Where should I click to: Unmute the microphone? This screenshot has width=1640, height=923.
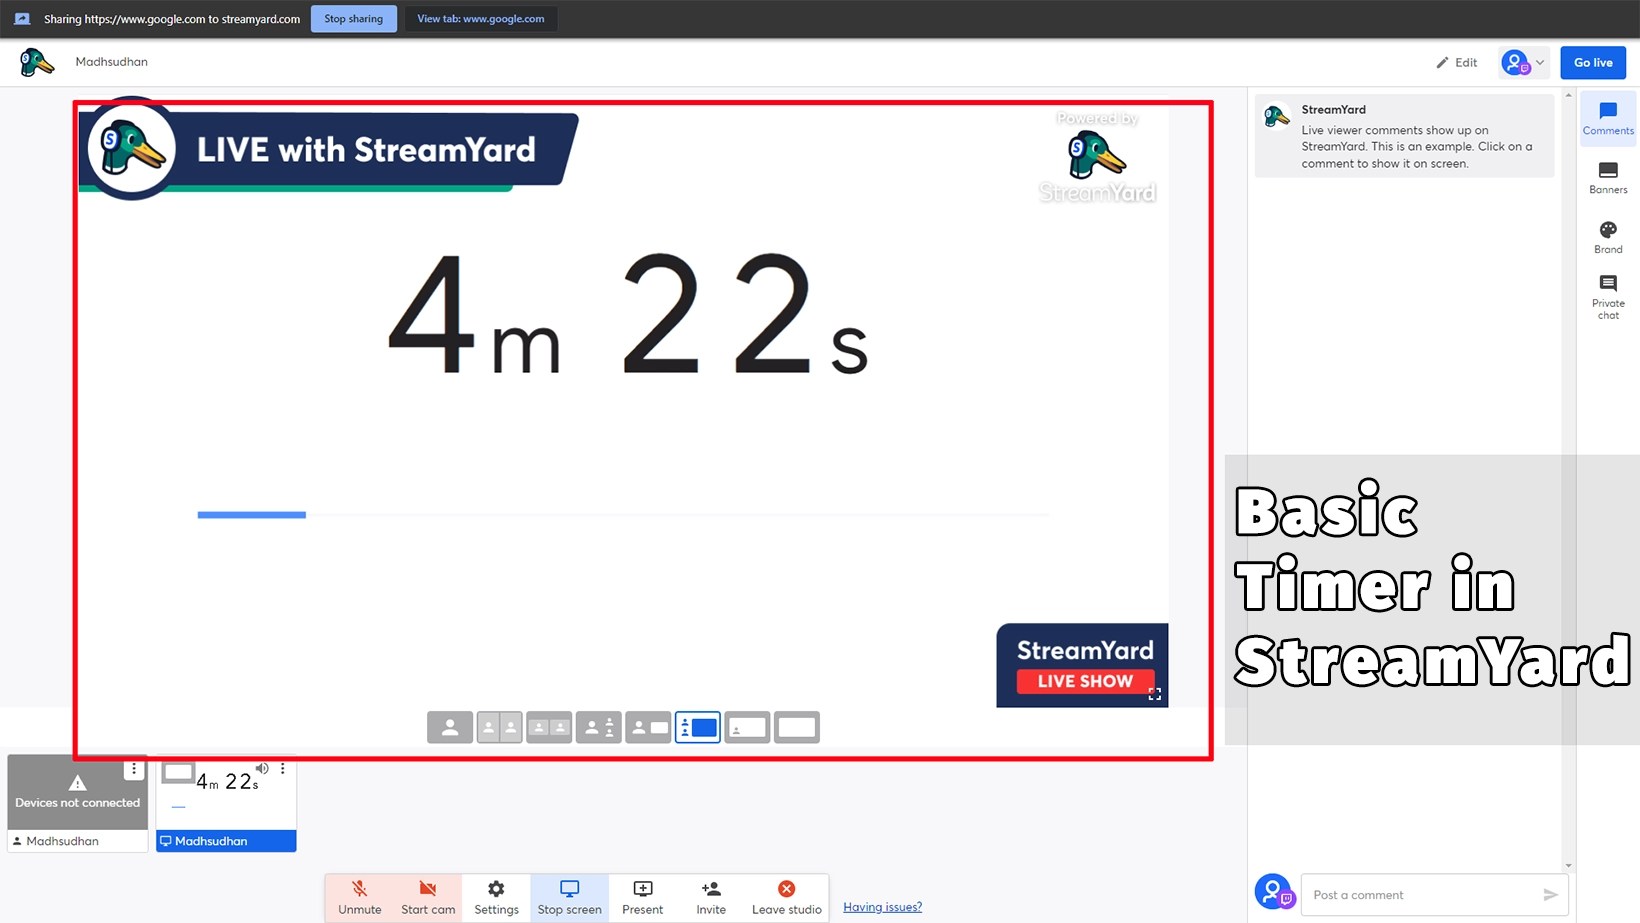coord(359,895)
